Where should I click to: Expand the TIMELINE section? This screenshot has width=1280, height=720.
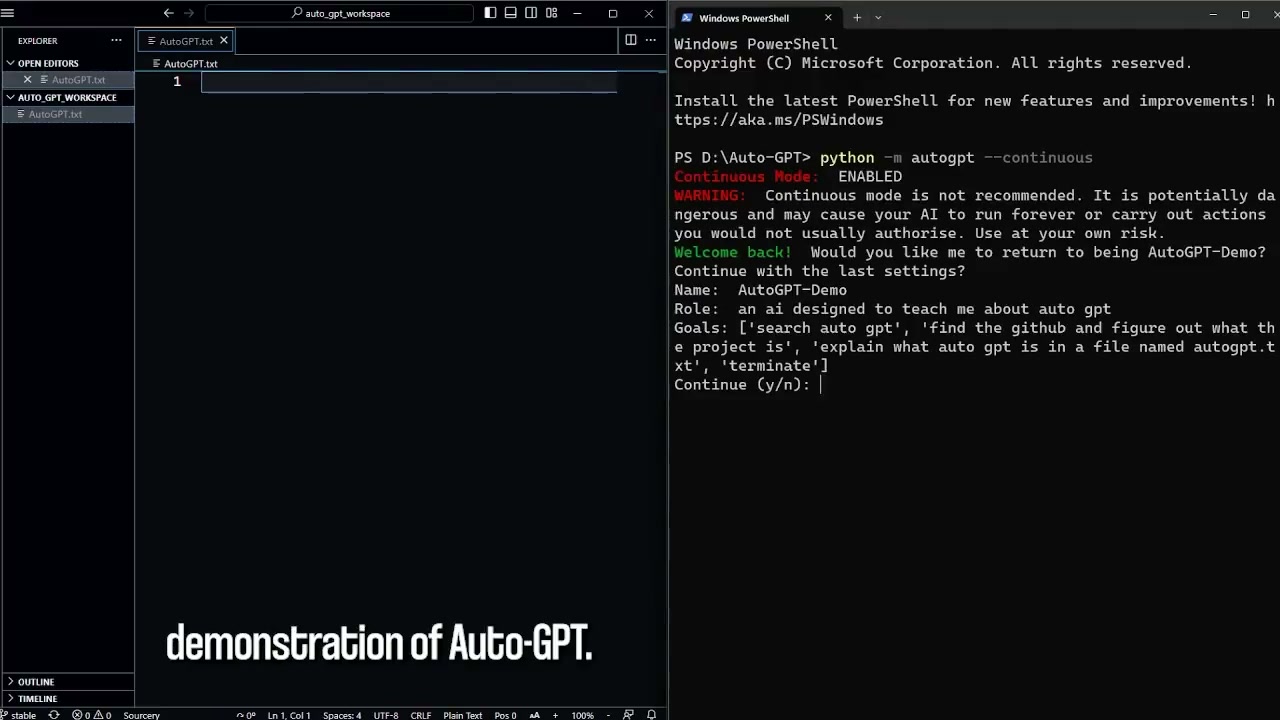67,698
